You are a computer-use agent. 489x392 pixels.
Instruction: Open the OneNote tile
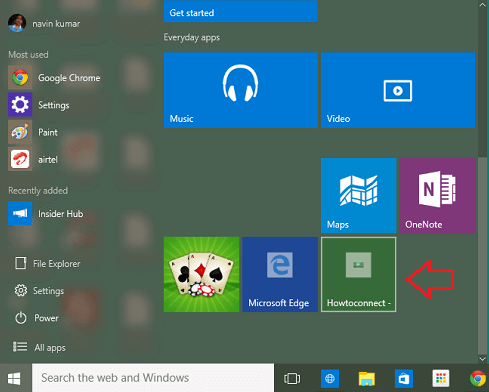[437, 196]
